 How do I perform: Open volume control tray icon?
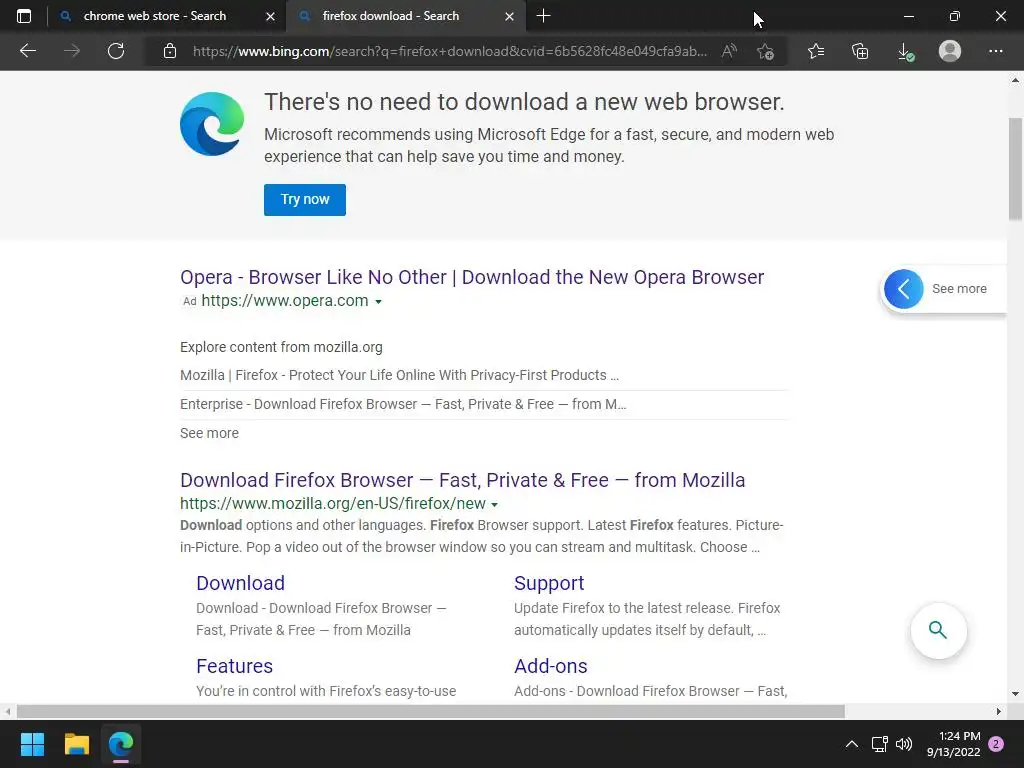click(904, 744)
